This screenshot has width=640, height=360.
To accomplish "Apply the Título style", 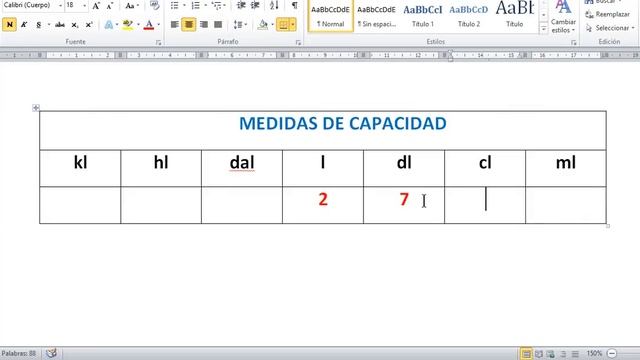I will [x=515, y=16].
